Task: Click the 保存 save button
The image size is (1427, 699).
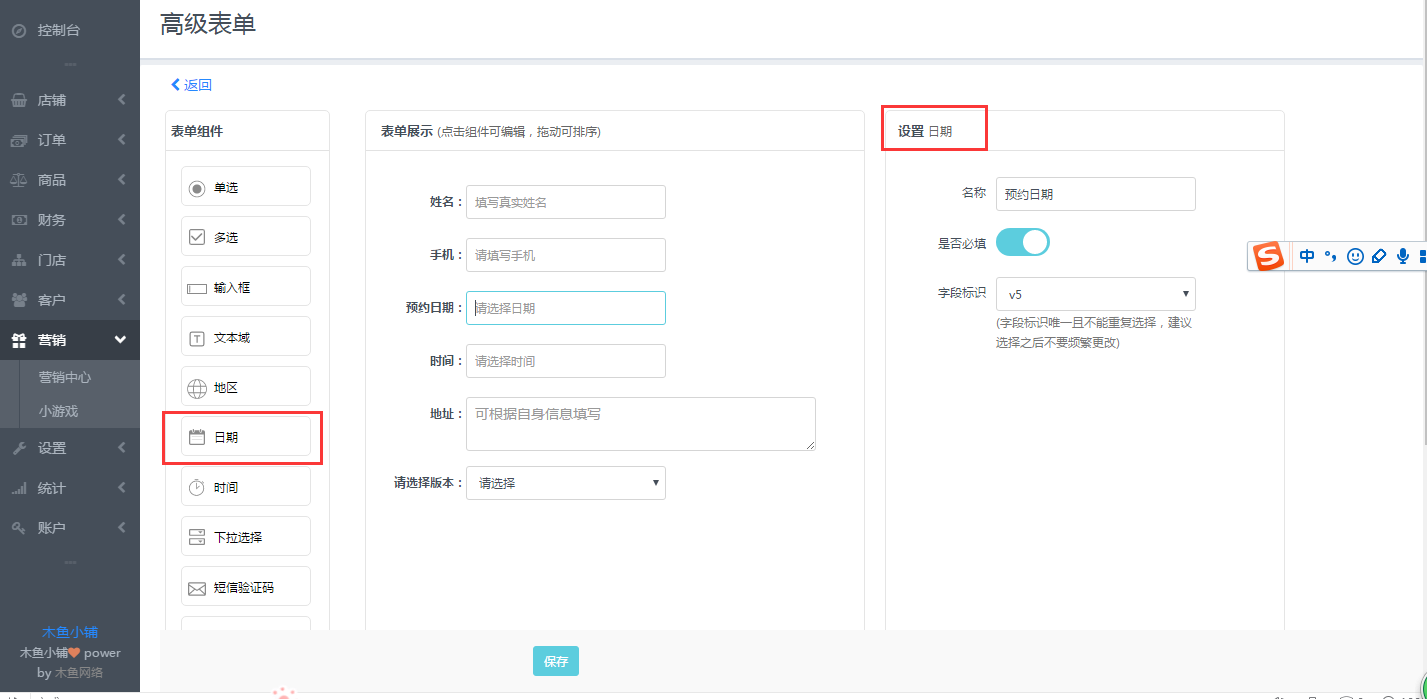Action: click(555, 661)
